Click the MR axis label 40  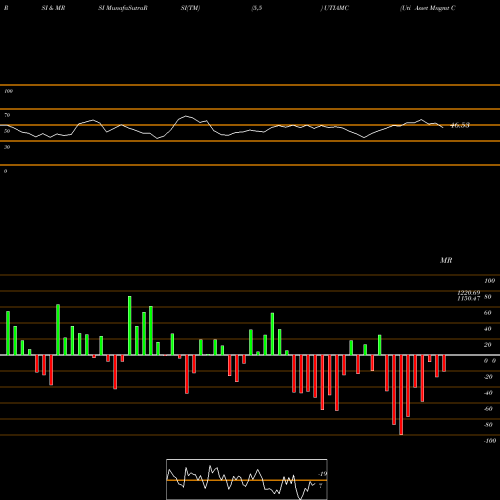[x=487, y=329]
